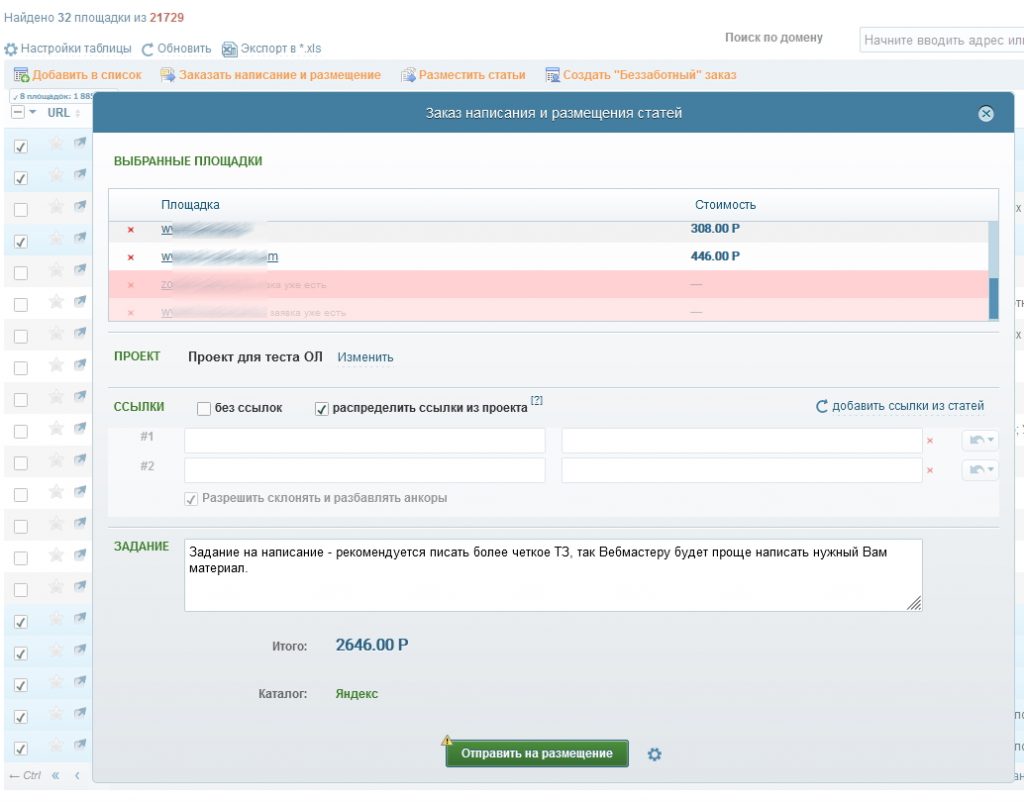Viewport: 1024px width, 802px height.
Task: Open the site link on the 308.00 Р row
Action: (206, 229)
